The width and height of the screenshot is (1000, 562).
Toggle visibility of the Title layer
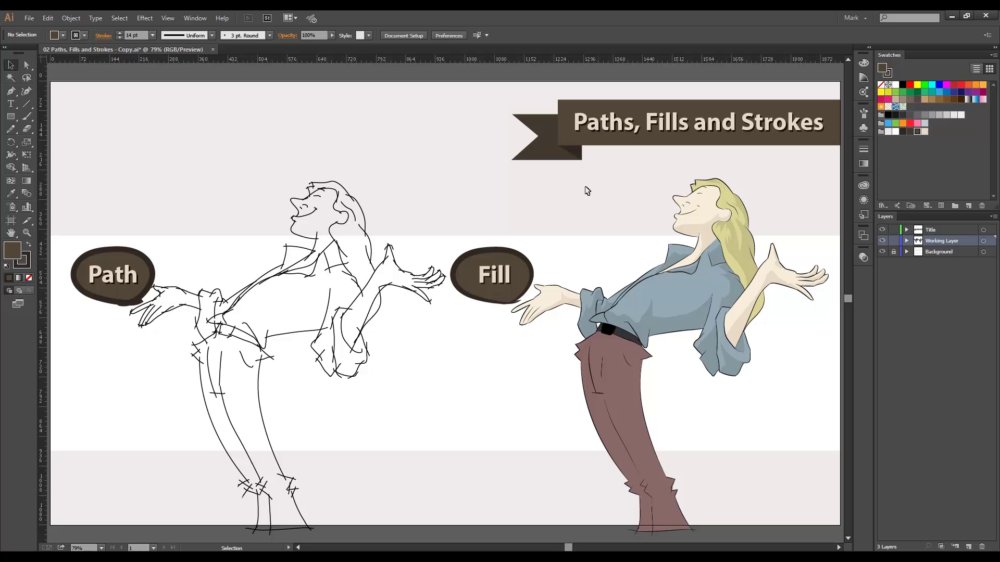[x=883, y=230]
